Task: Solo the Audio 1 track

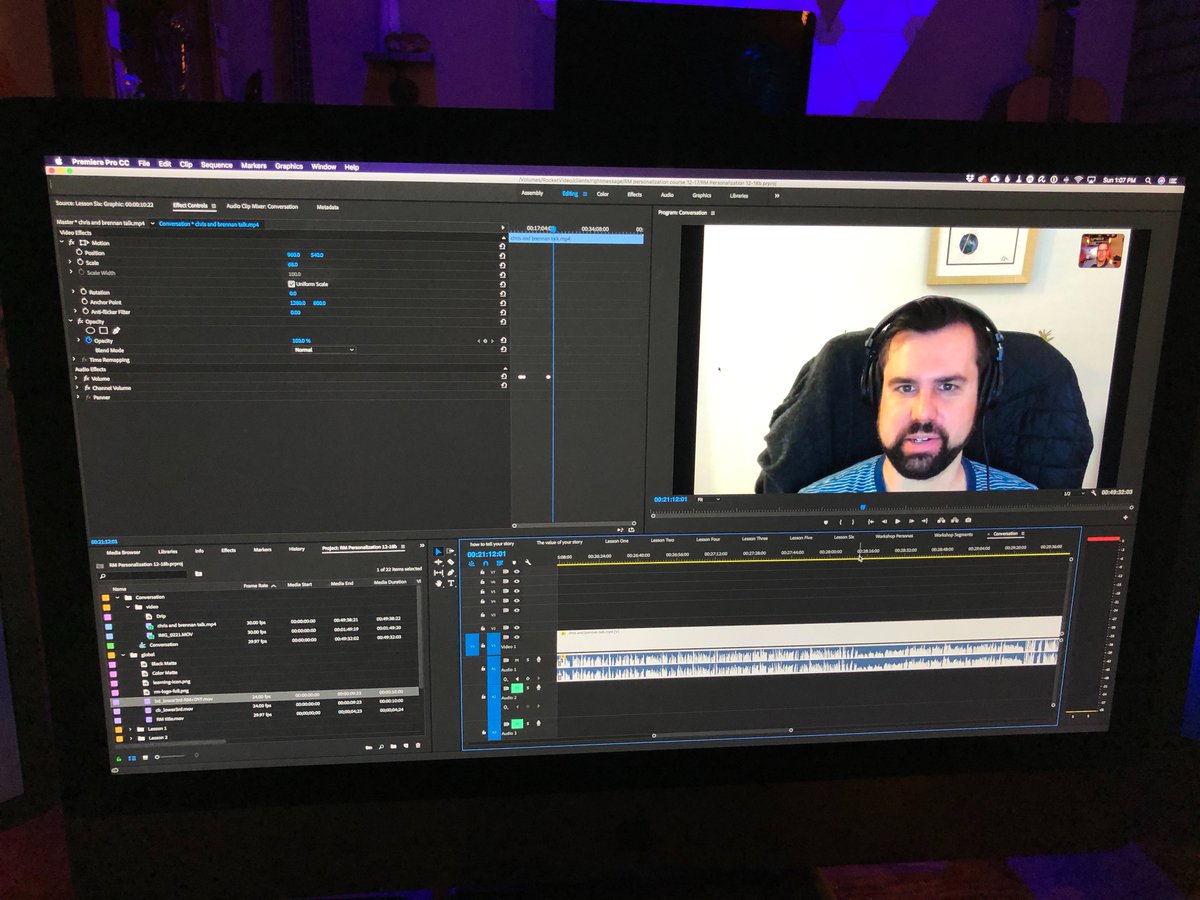Action: [x=528, y=660]
